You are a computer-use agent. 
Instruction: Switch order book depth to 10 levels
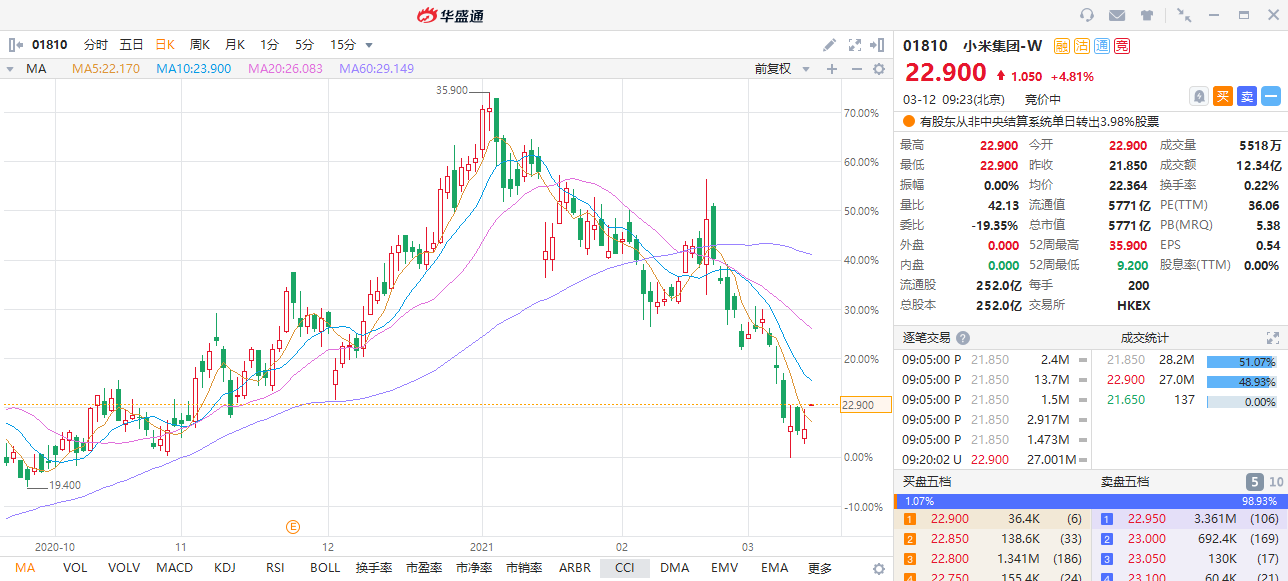coord(1275,482)
